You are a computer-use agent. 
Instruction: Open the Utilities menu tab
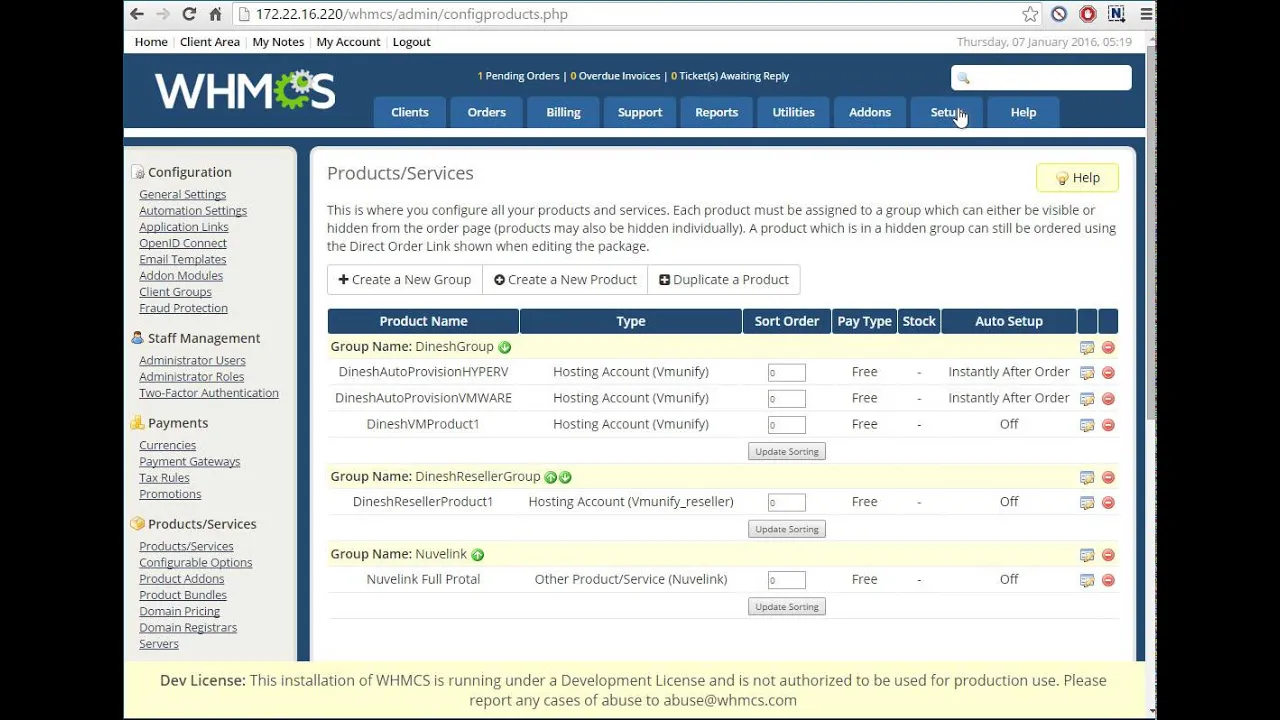pos(793,112)
